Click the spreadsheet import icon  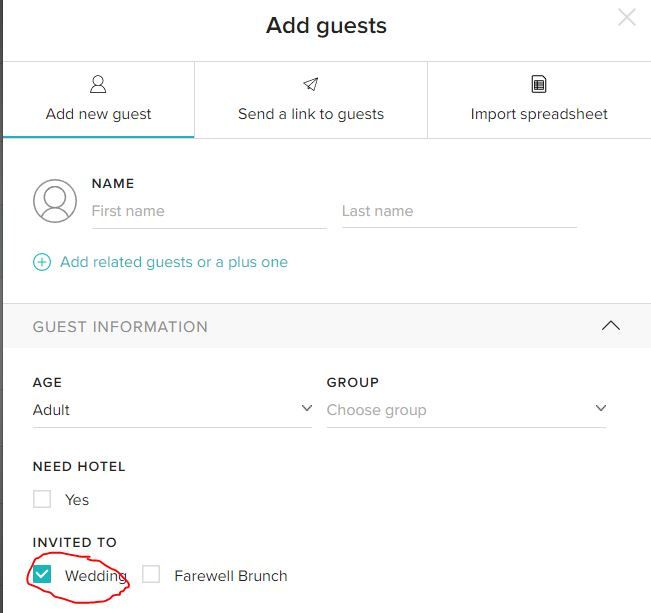(539, 84)
